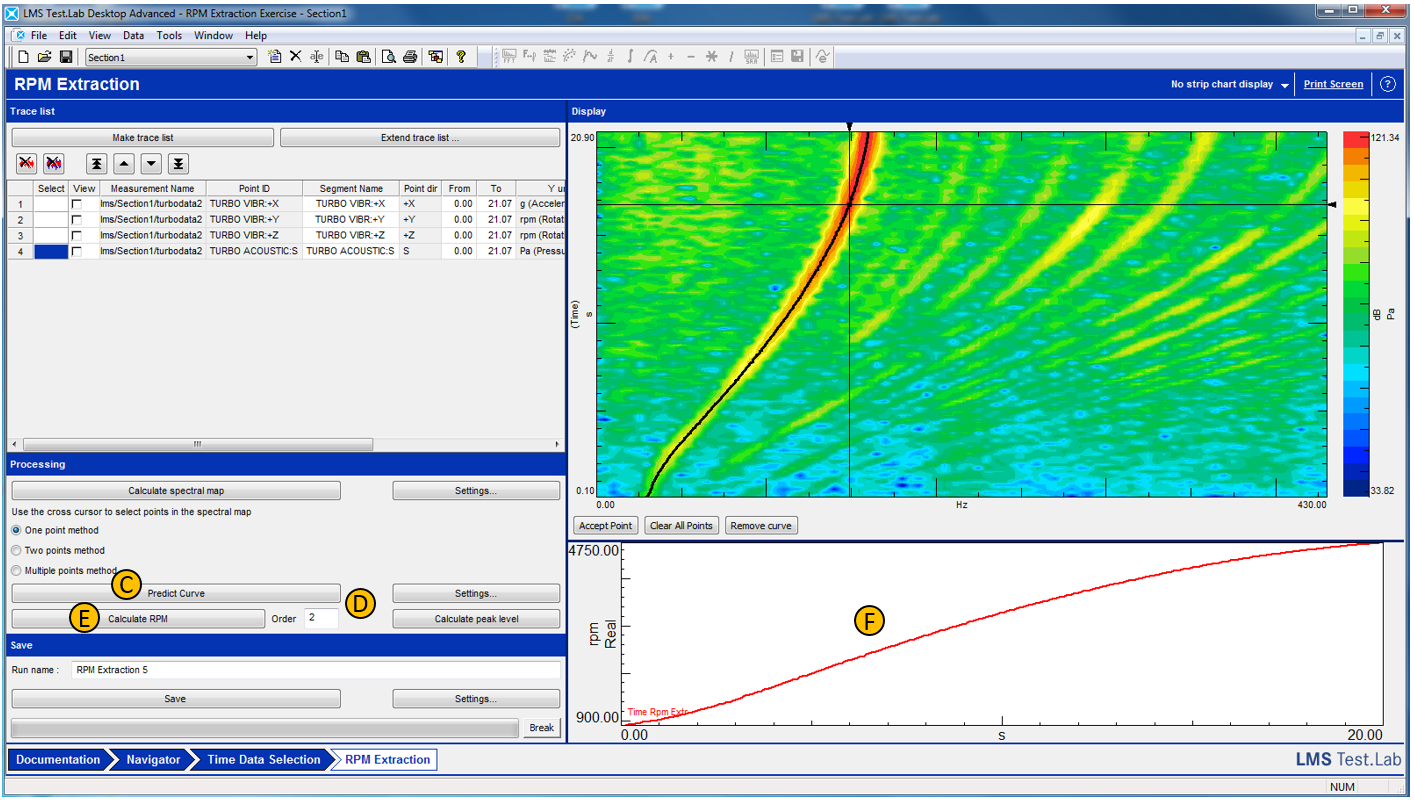Viewport: 1414px width, 800px height.
Task: Remove all traces icon with blue-red cross
Action: (54, 163)
